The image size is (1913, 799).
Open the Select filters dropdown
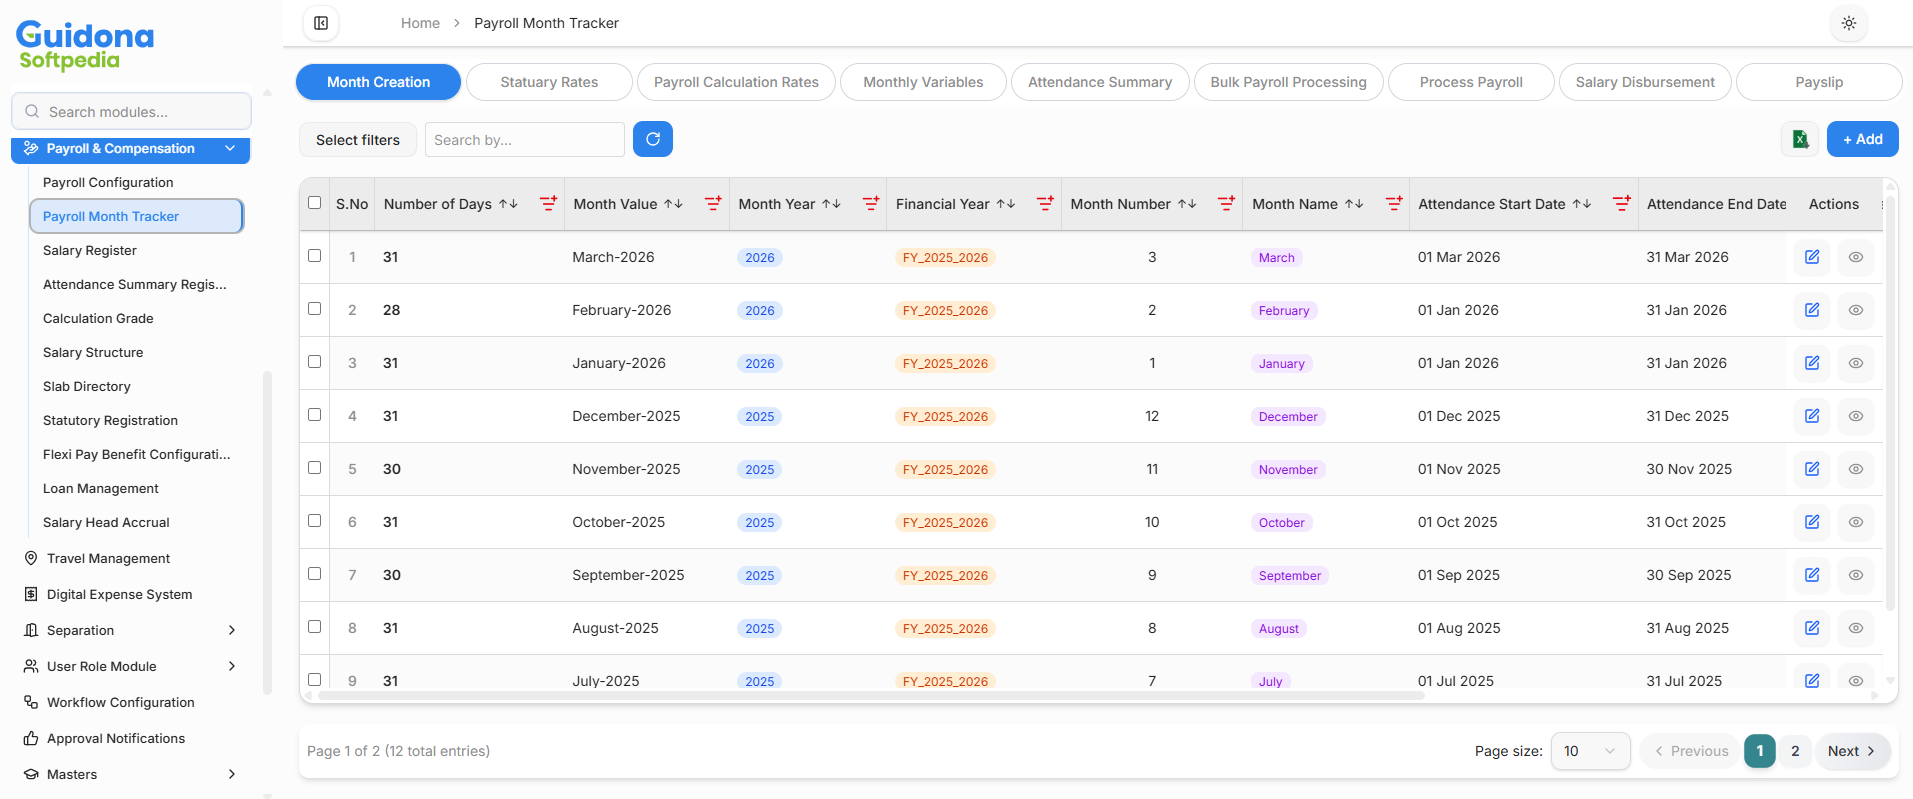(x=358, y=140)
